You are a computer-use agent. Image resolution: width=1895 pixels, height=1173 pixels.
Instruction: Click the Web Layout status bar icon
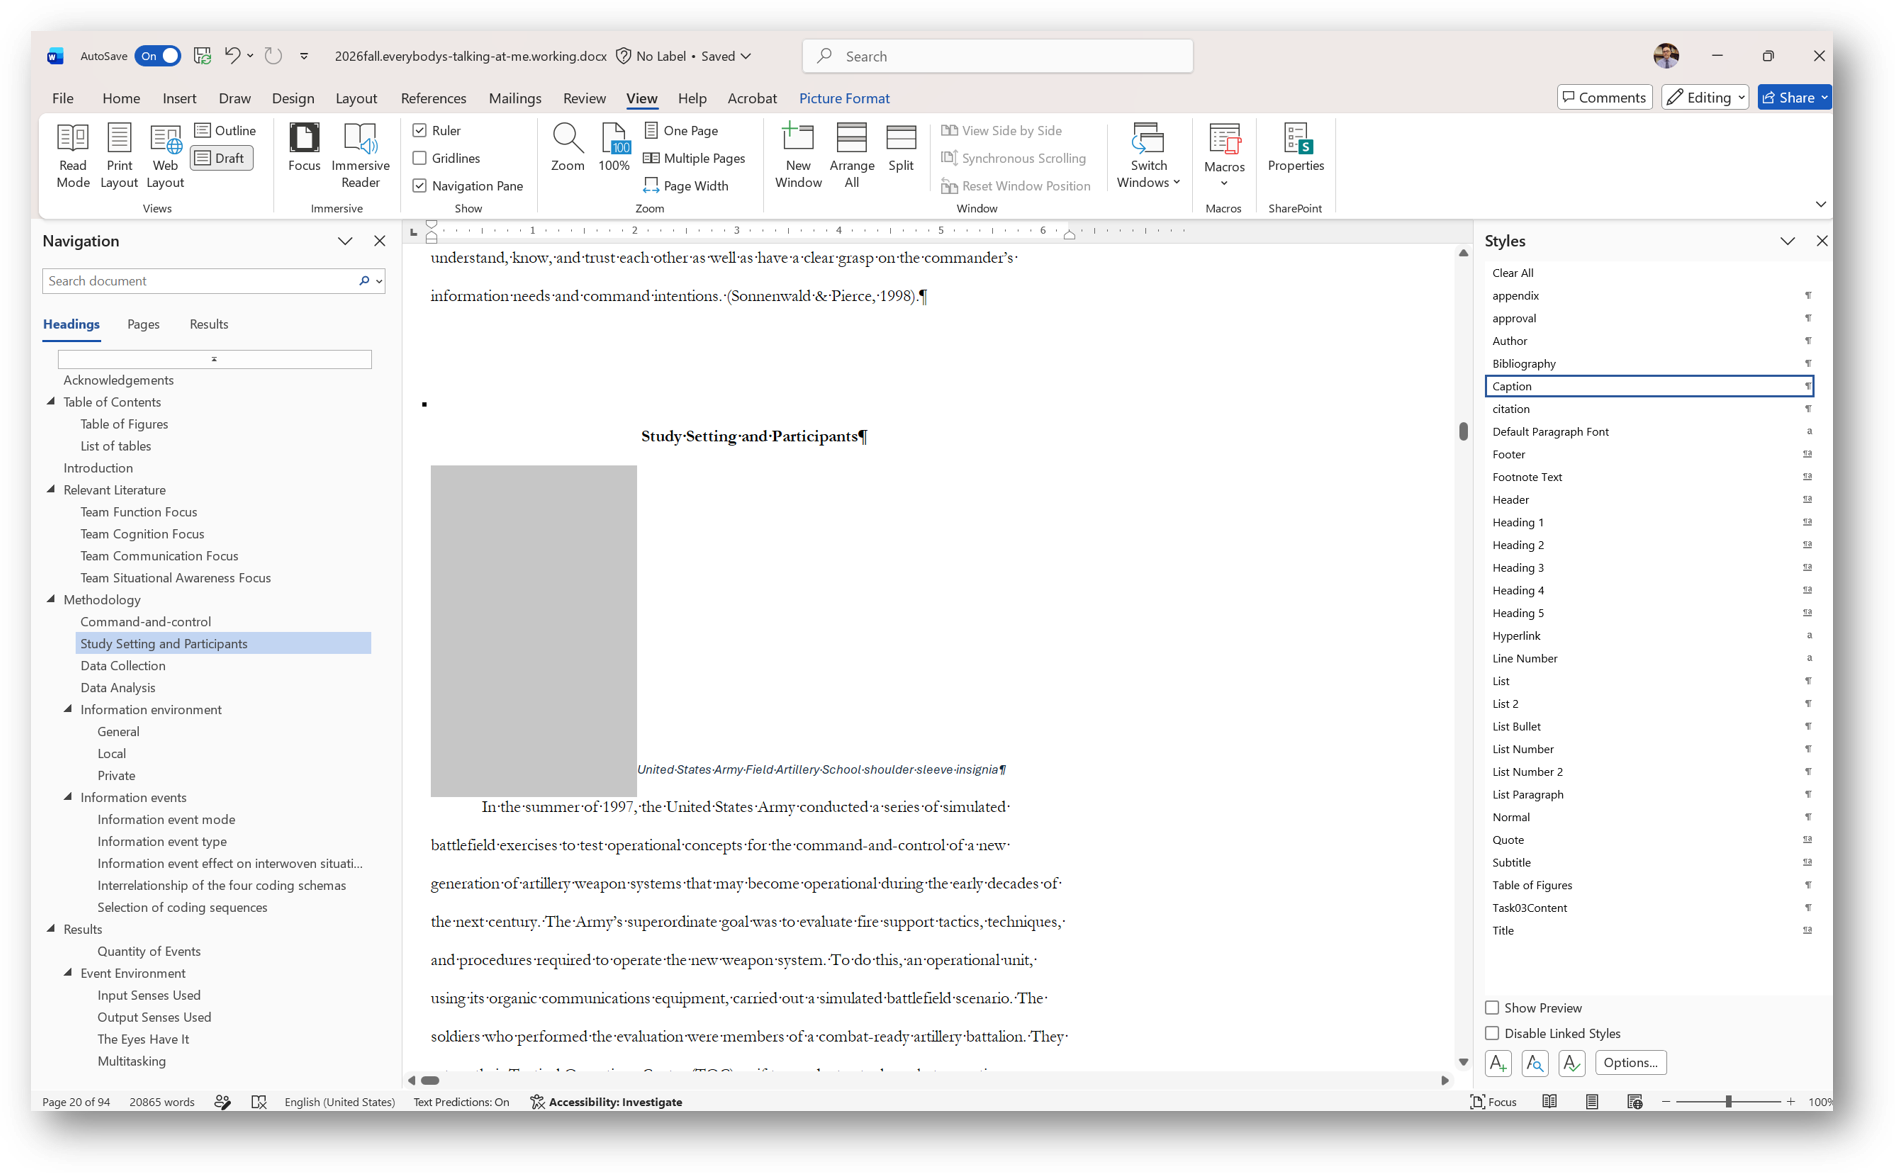tap(1635, 1102)
